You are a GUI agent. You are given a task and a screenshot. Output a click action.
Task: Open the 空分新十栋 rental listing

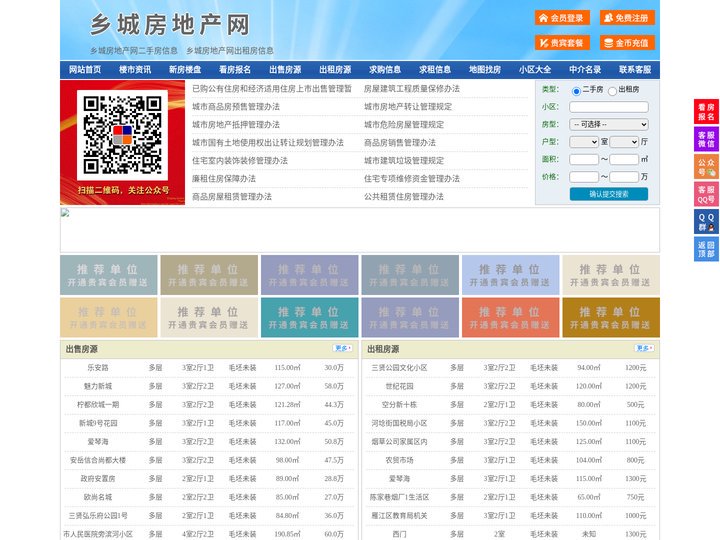pos(399,405)
